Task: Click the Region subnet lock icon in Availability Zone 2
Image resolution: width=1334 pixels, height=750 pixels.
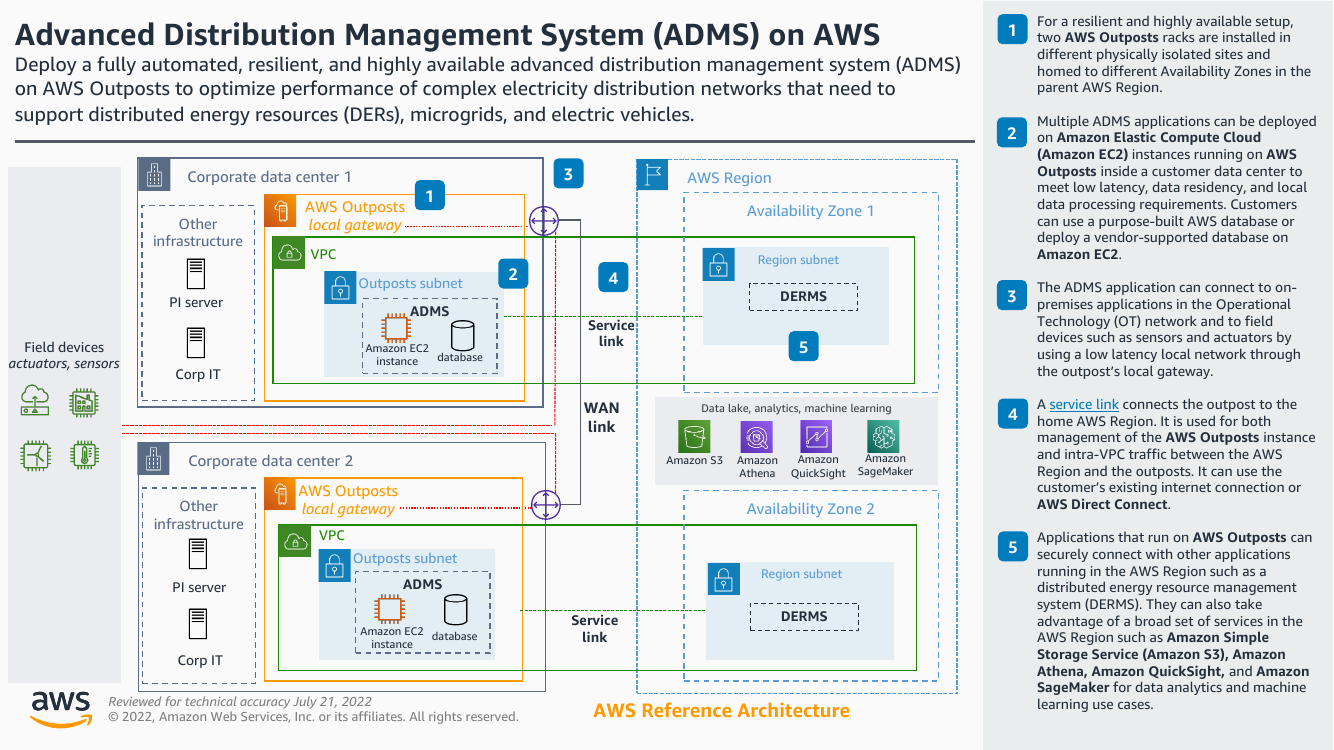Action: [x=724, y=578]
